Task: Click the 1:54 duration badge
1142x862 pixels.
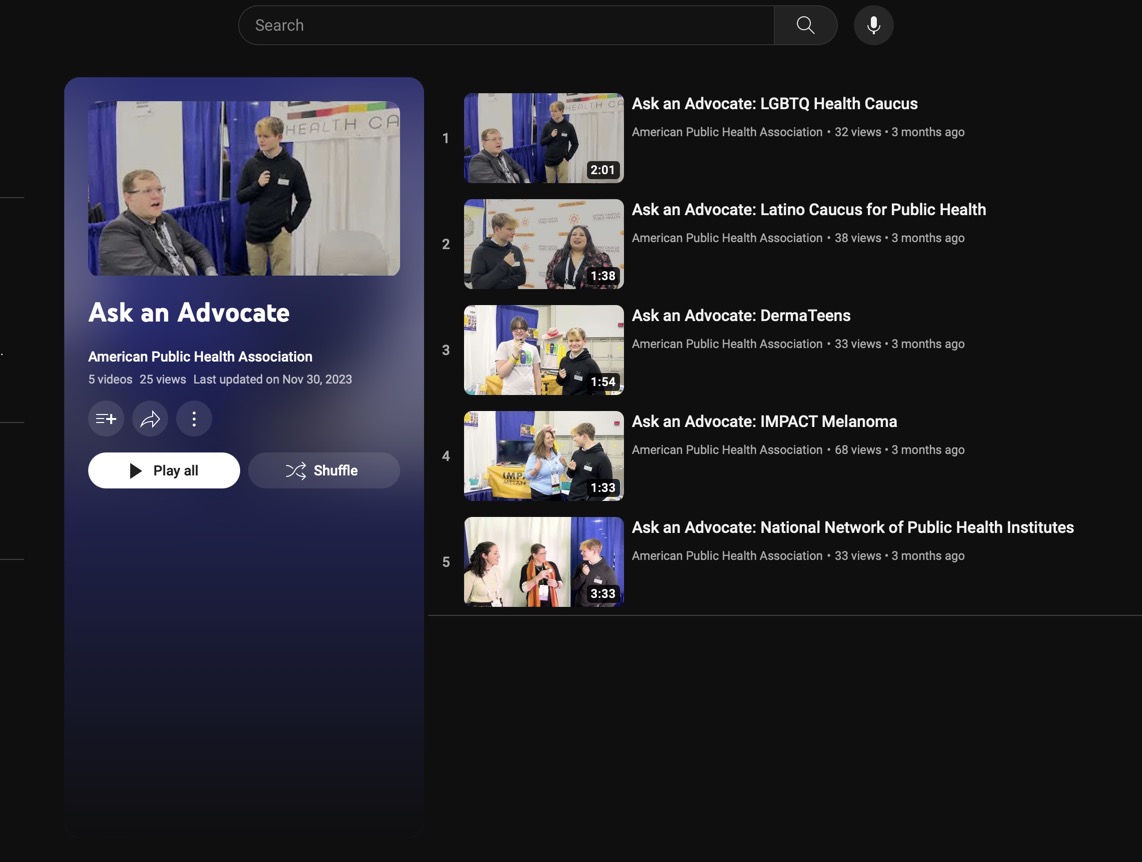Action: coord(602,381)
